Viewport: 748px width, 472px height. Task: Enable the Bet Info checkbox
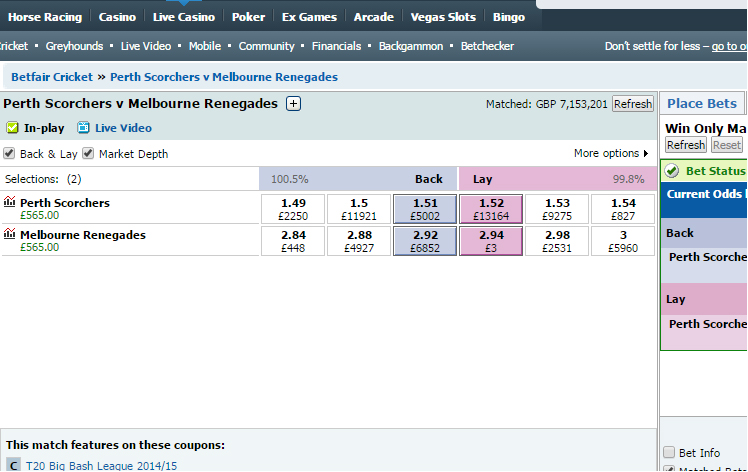pos(669,452)
